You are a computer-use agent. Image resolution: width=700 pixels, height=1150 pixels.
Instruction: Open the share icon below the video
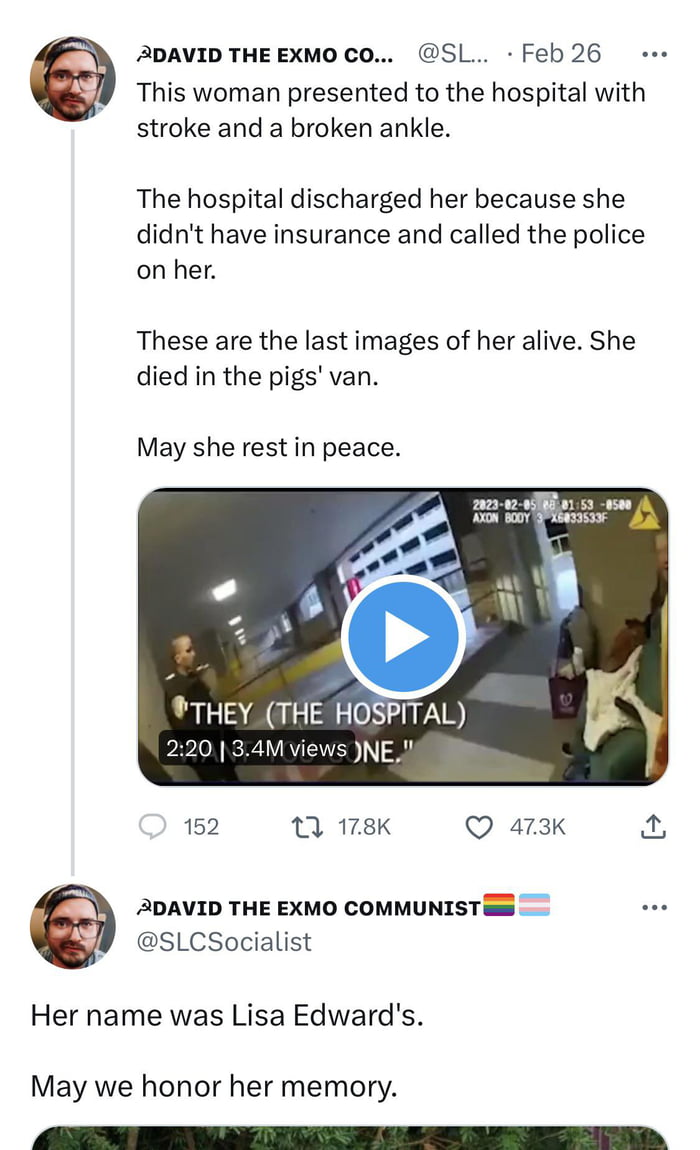coord(652,826)
